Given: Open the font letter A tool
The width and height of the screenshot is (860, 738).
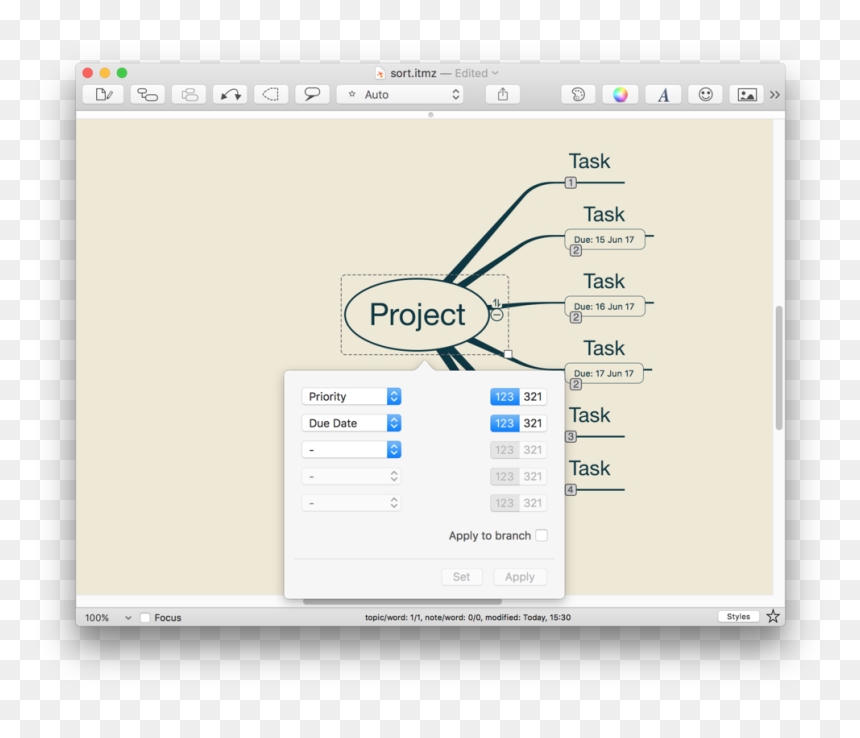Looking at the screenshot, I should click(664, 95).
